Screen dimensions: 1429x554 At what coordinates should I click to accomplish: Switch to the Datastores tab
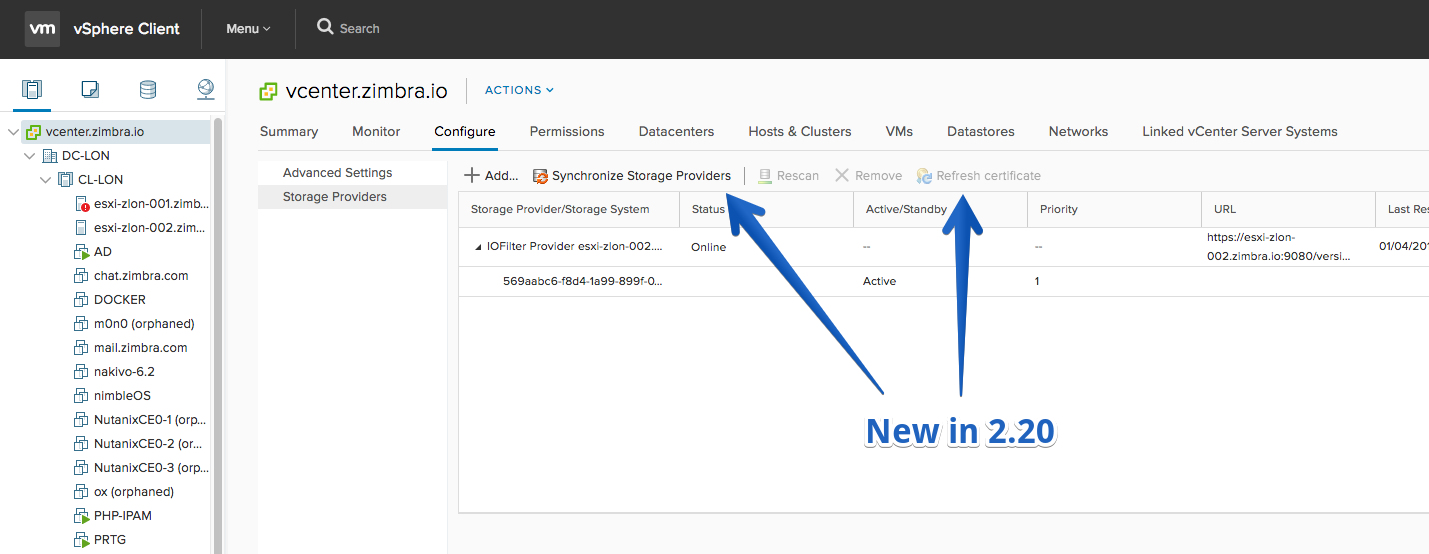(981, 132)
